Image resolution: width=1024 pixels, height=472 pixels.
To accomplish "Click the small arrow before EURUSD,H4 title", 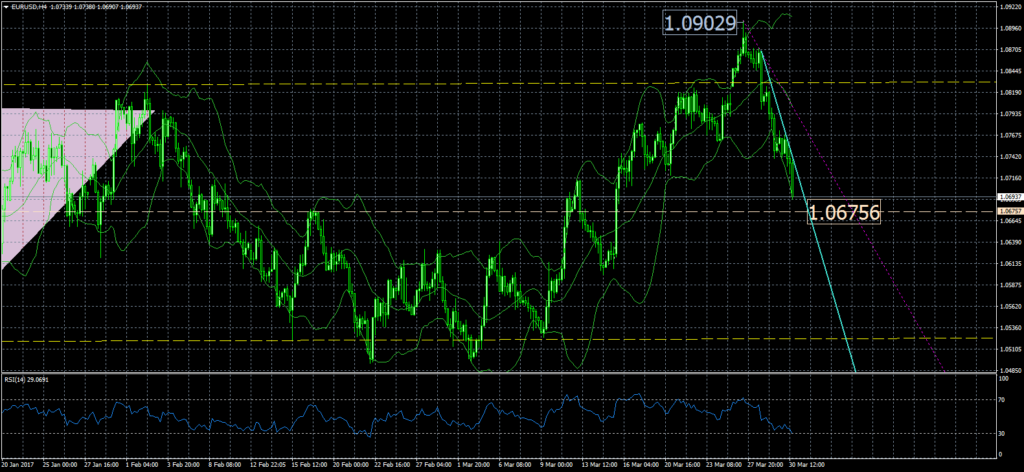I will [5, 6].
